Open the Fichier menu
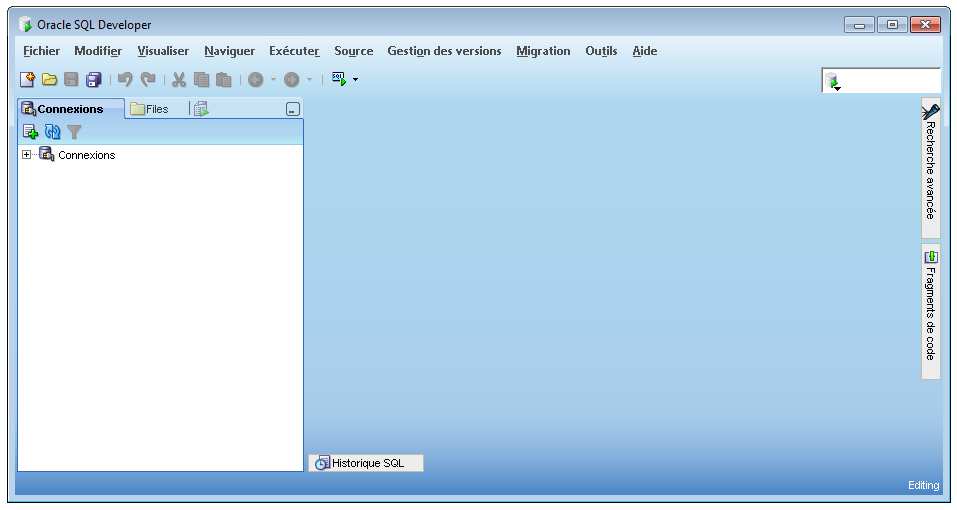This screenshot has width=957, height=510. pos(41,51)
